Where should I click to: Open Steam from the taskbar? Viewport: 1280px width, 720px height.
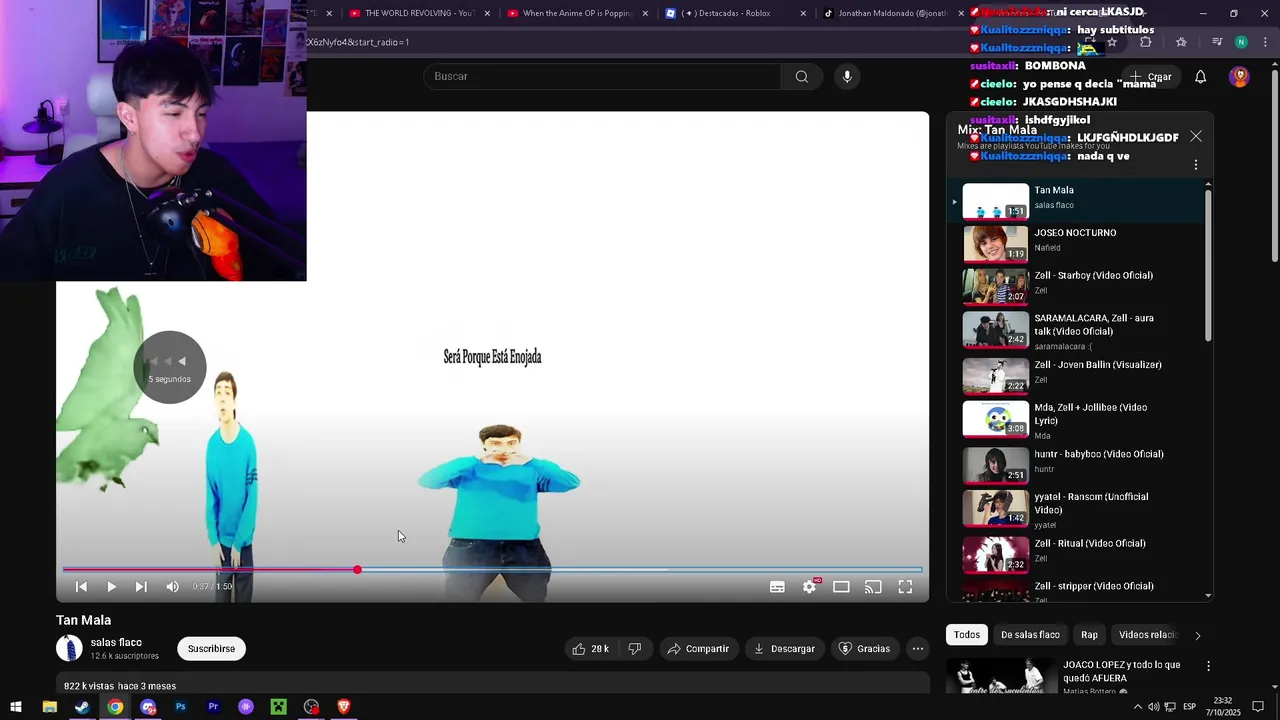click(x=82, y=707)
